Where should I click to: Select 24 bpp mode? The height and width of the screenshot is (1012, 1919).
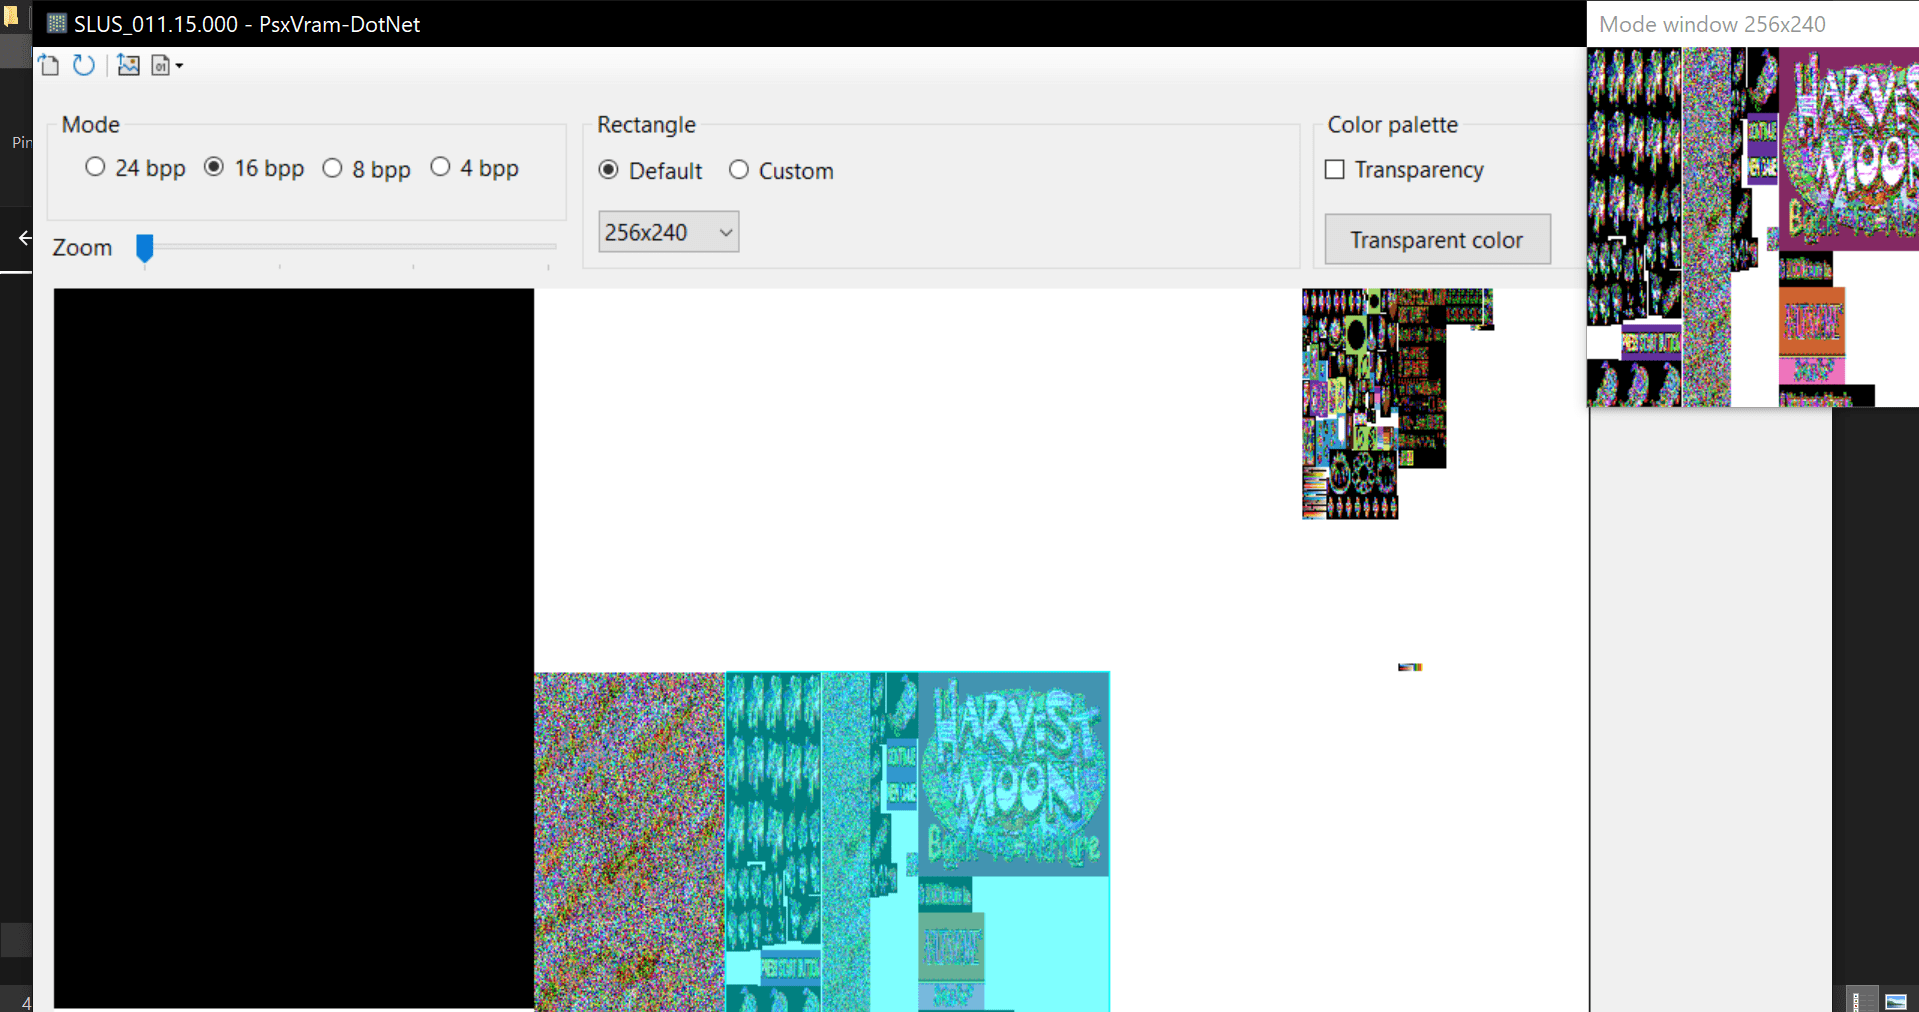pyautogui.click(x=136, y=168)
